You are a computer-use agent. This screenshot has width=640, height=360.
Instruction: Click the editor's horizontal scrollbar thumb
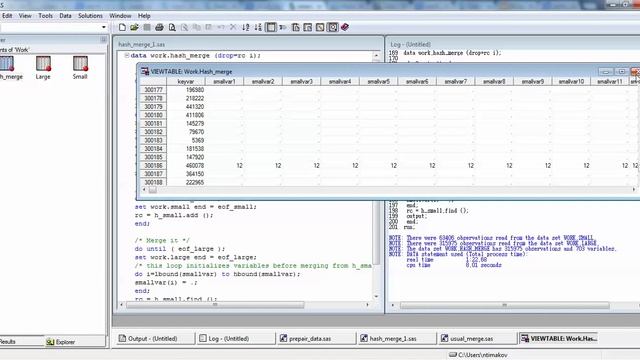coord(215,304)
